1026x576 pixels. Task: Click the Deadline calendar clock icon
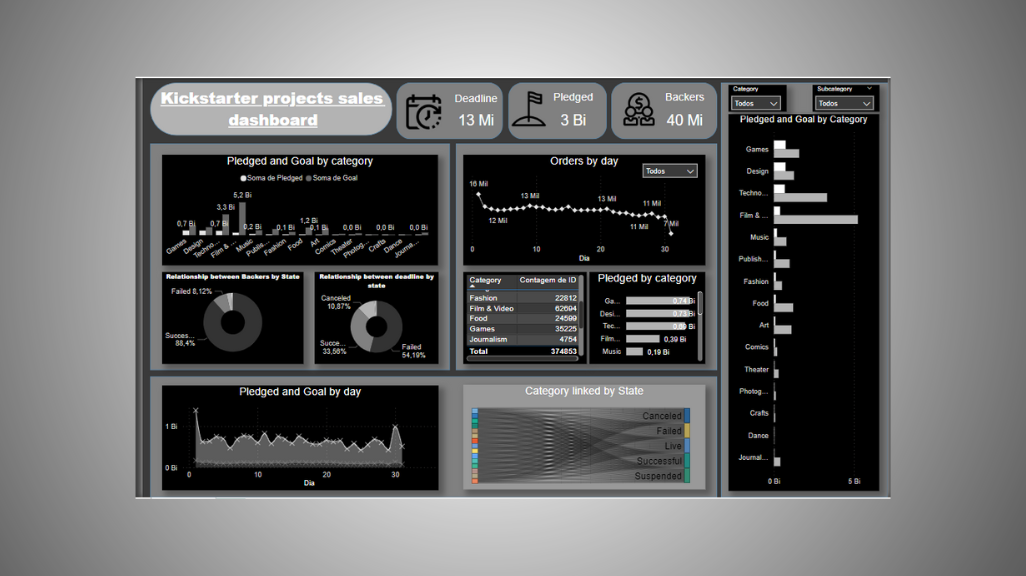pyautogui.click(x=424, y=111)
